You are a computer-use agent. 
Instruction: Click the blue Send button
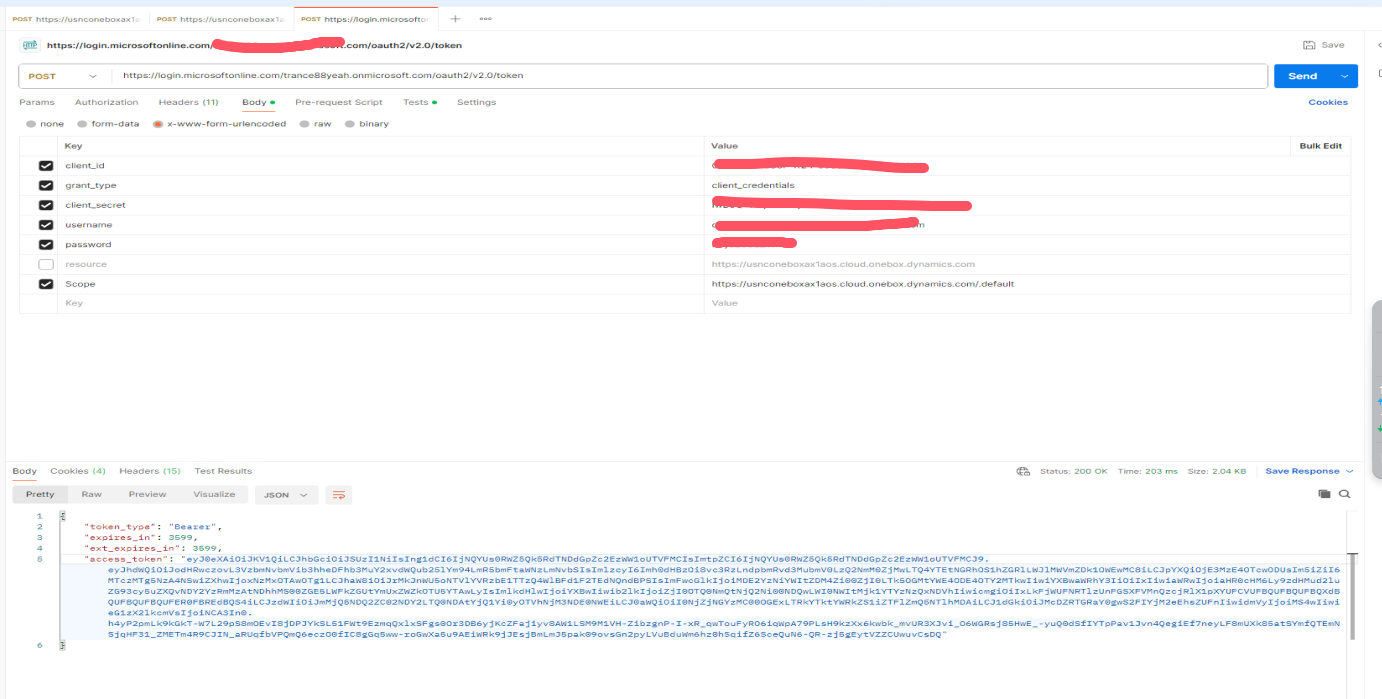point(1303,76)
